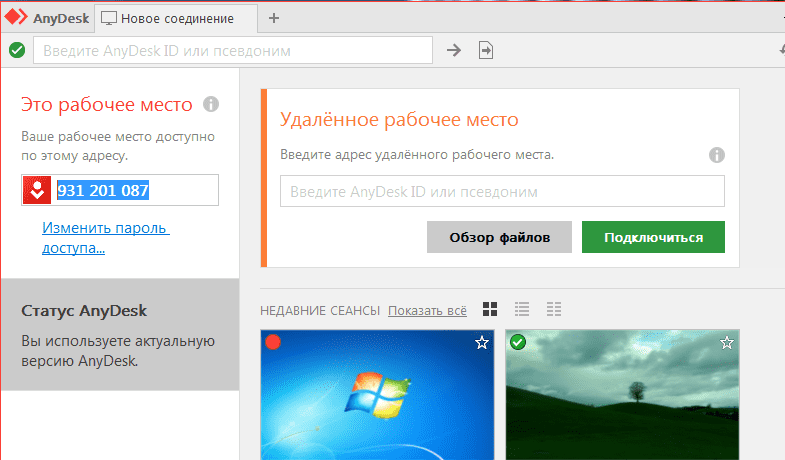Switch recent sessions to tile view
Screen dimensions: 785x460
(x=490, y=309)
